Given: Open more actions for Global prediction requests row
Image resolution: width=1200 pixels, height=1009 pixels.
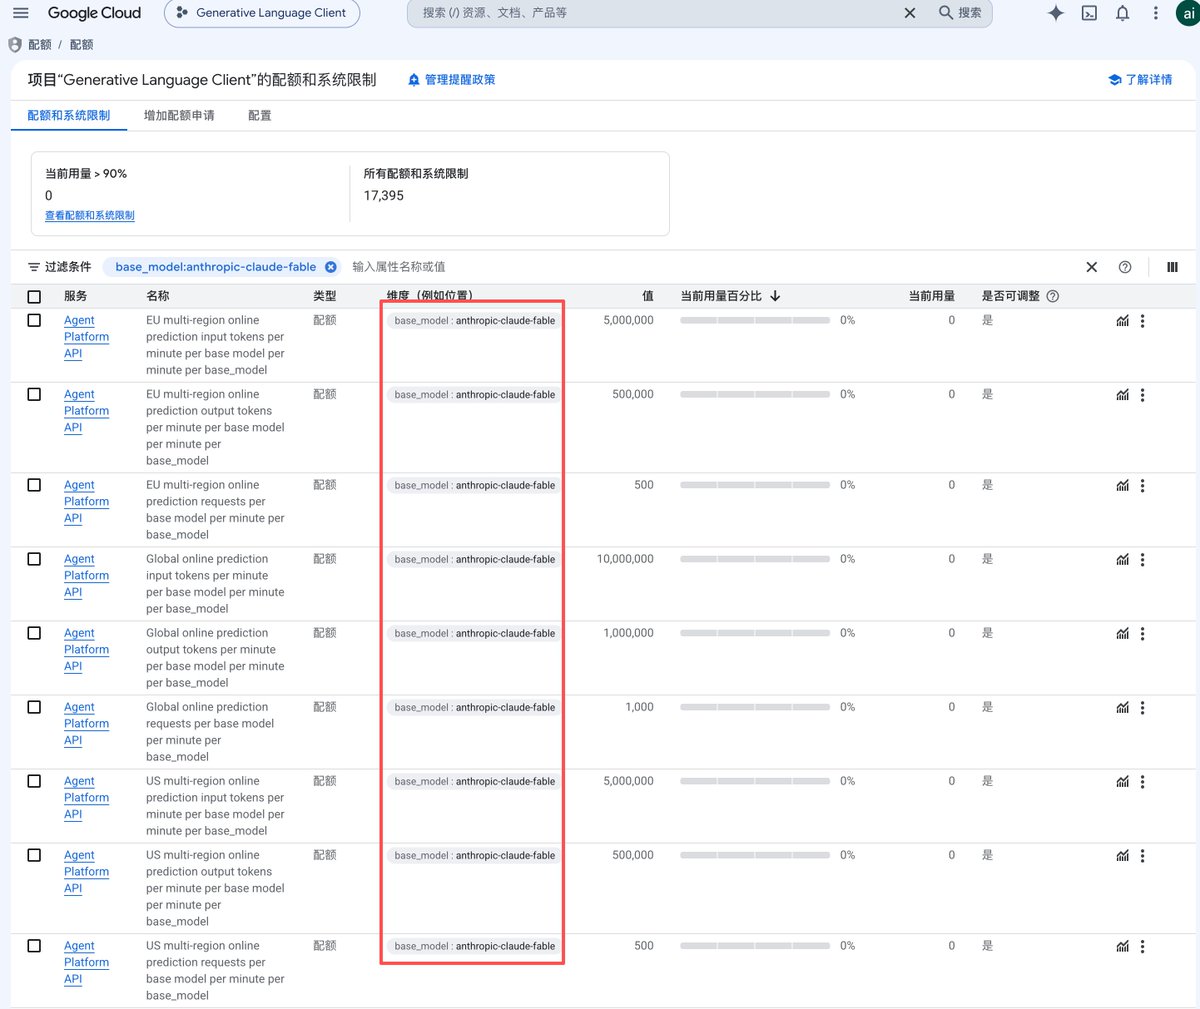Looking at the screenshot, I should click(x=1142, y=708).
